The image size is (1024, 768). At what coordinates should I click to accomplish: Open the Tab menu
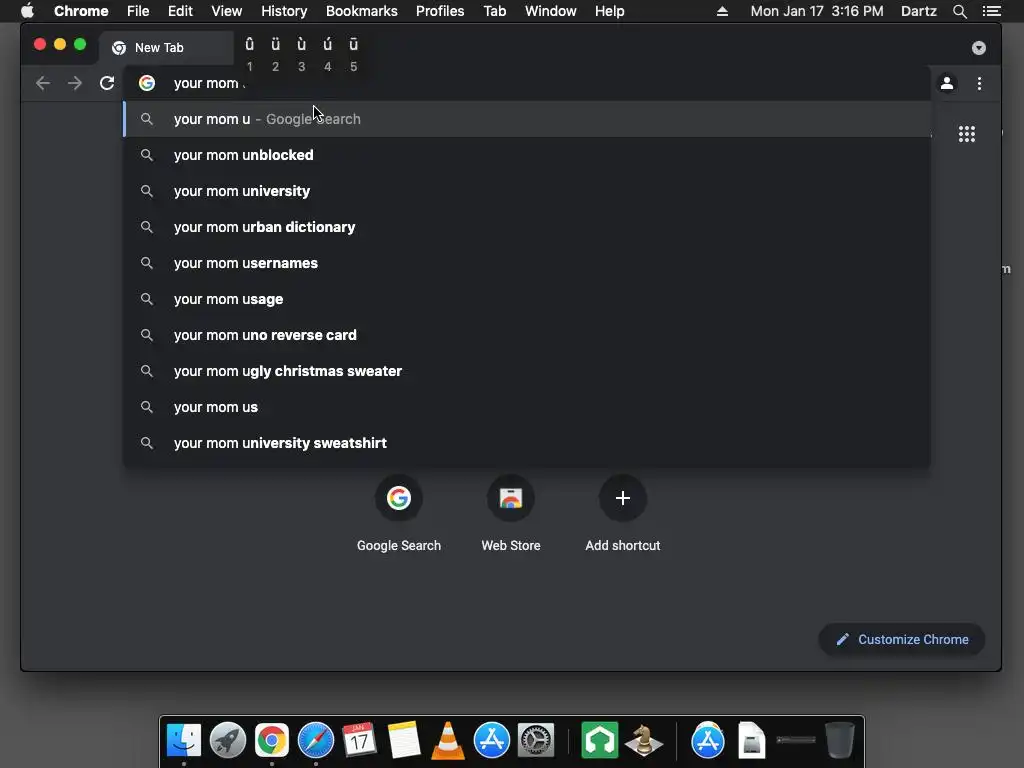tap(494, 11)
